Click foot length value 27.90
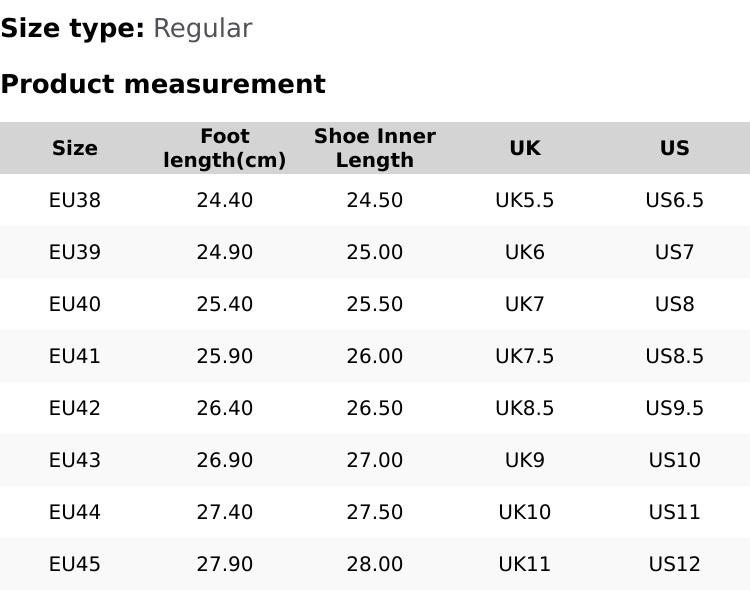The height and width of the screenshot is (590, 750). [x=225, y=564]
